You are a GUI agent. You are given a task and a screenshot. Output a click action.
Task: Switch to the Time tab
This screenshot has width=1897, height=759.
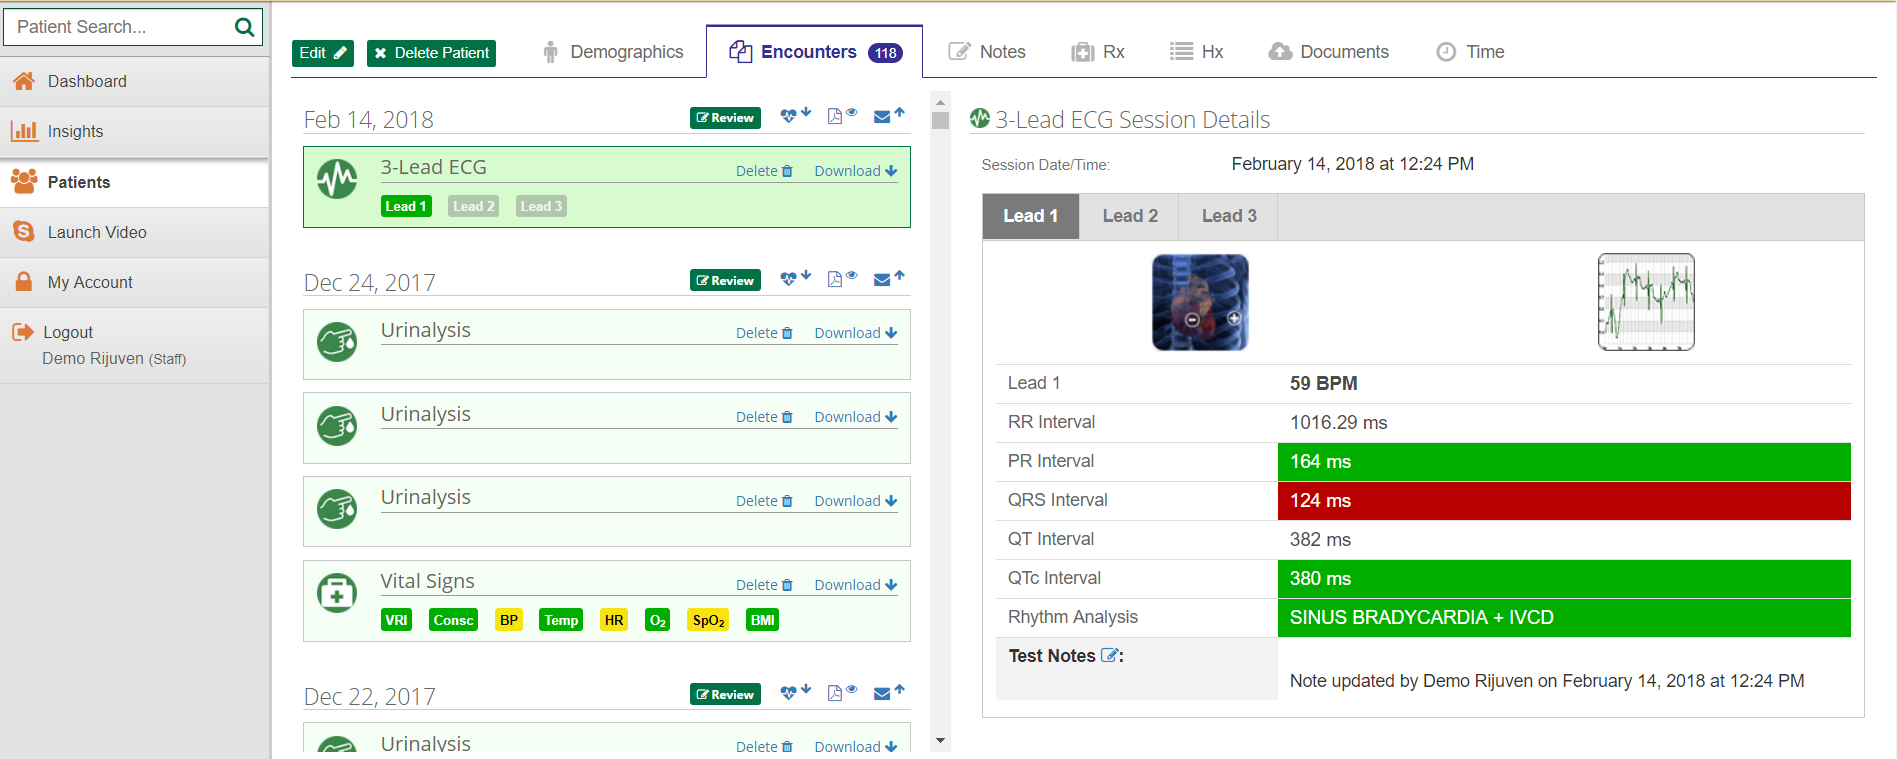pyautogui.click(x=1470, y=52)
